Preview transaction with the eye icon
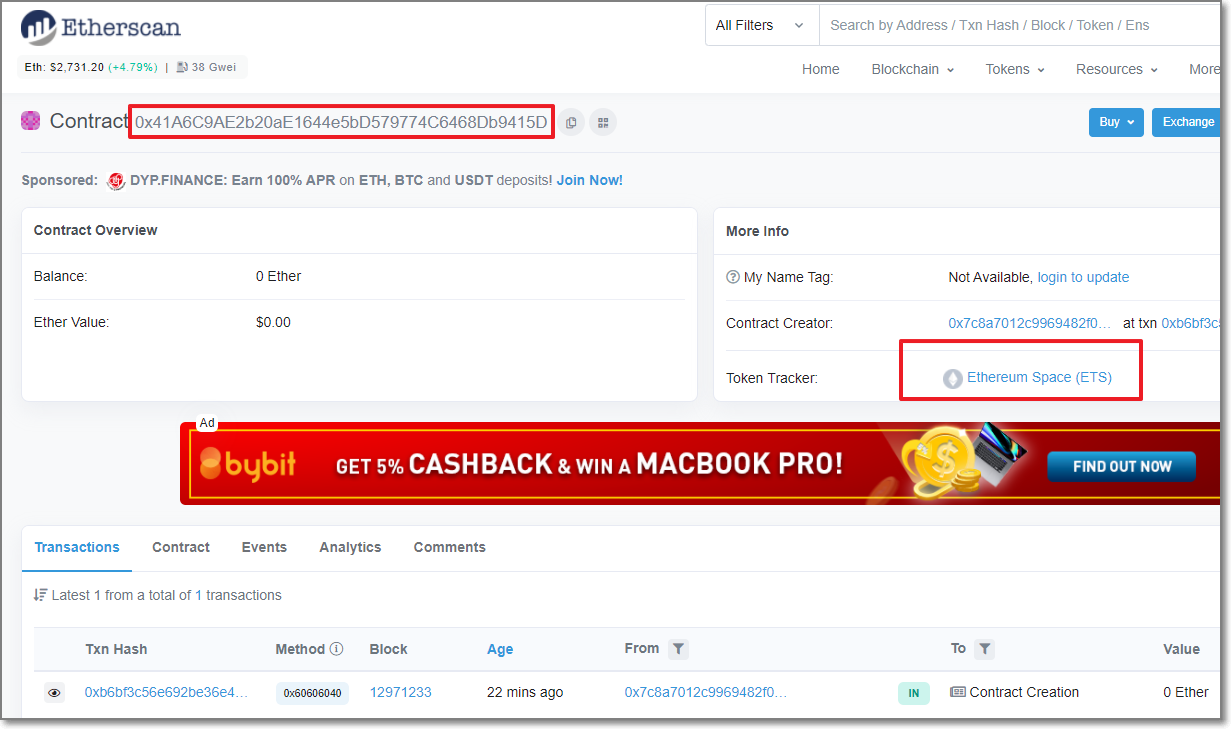 [x=55, y=692]
